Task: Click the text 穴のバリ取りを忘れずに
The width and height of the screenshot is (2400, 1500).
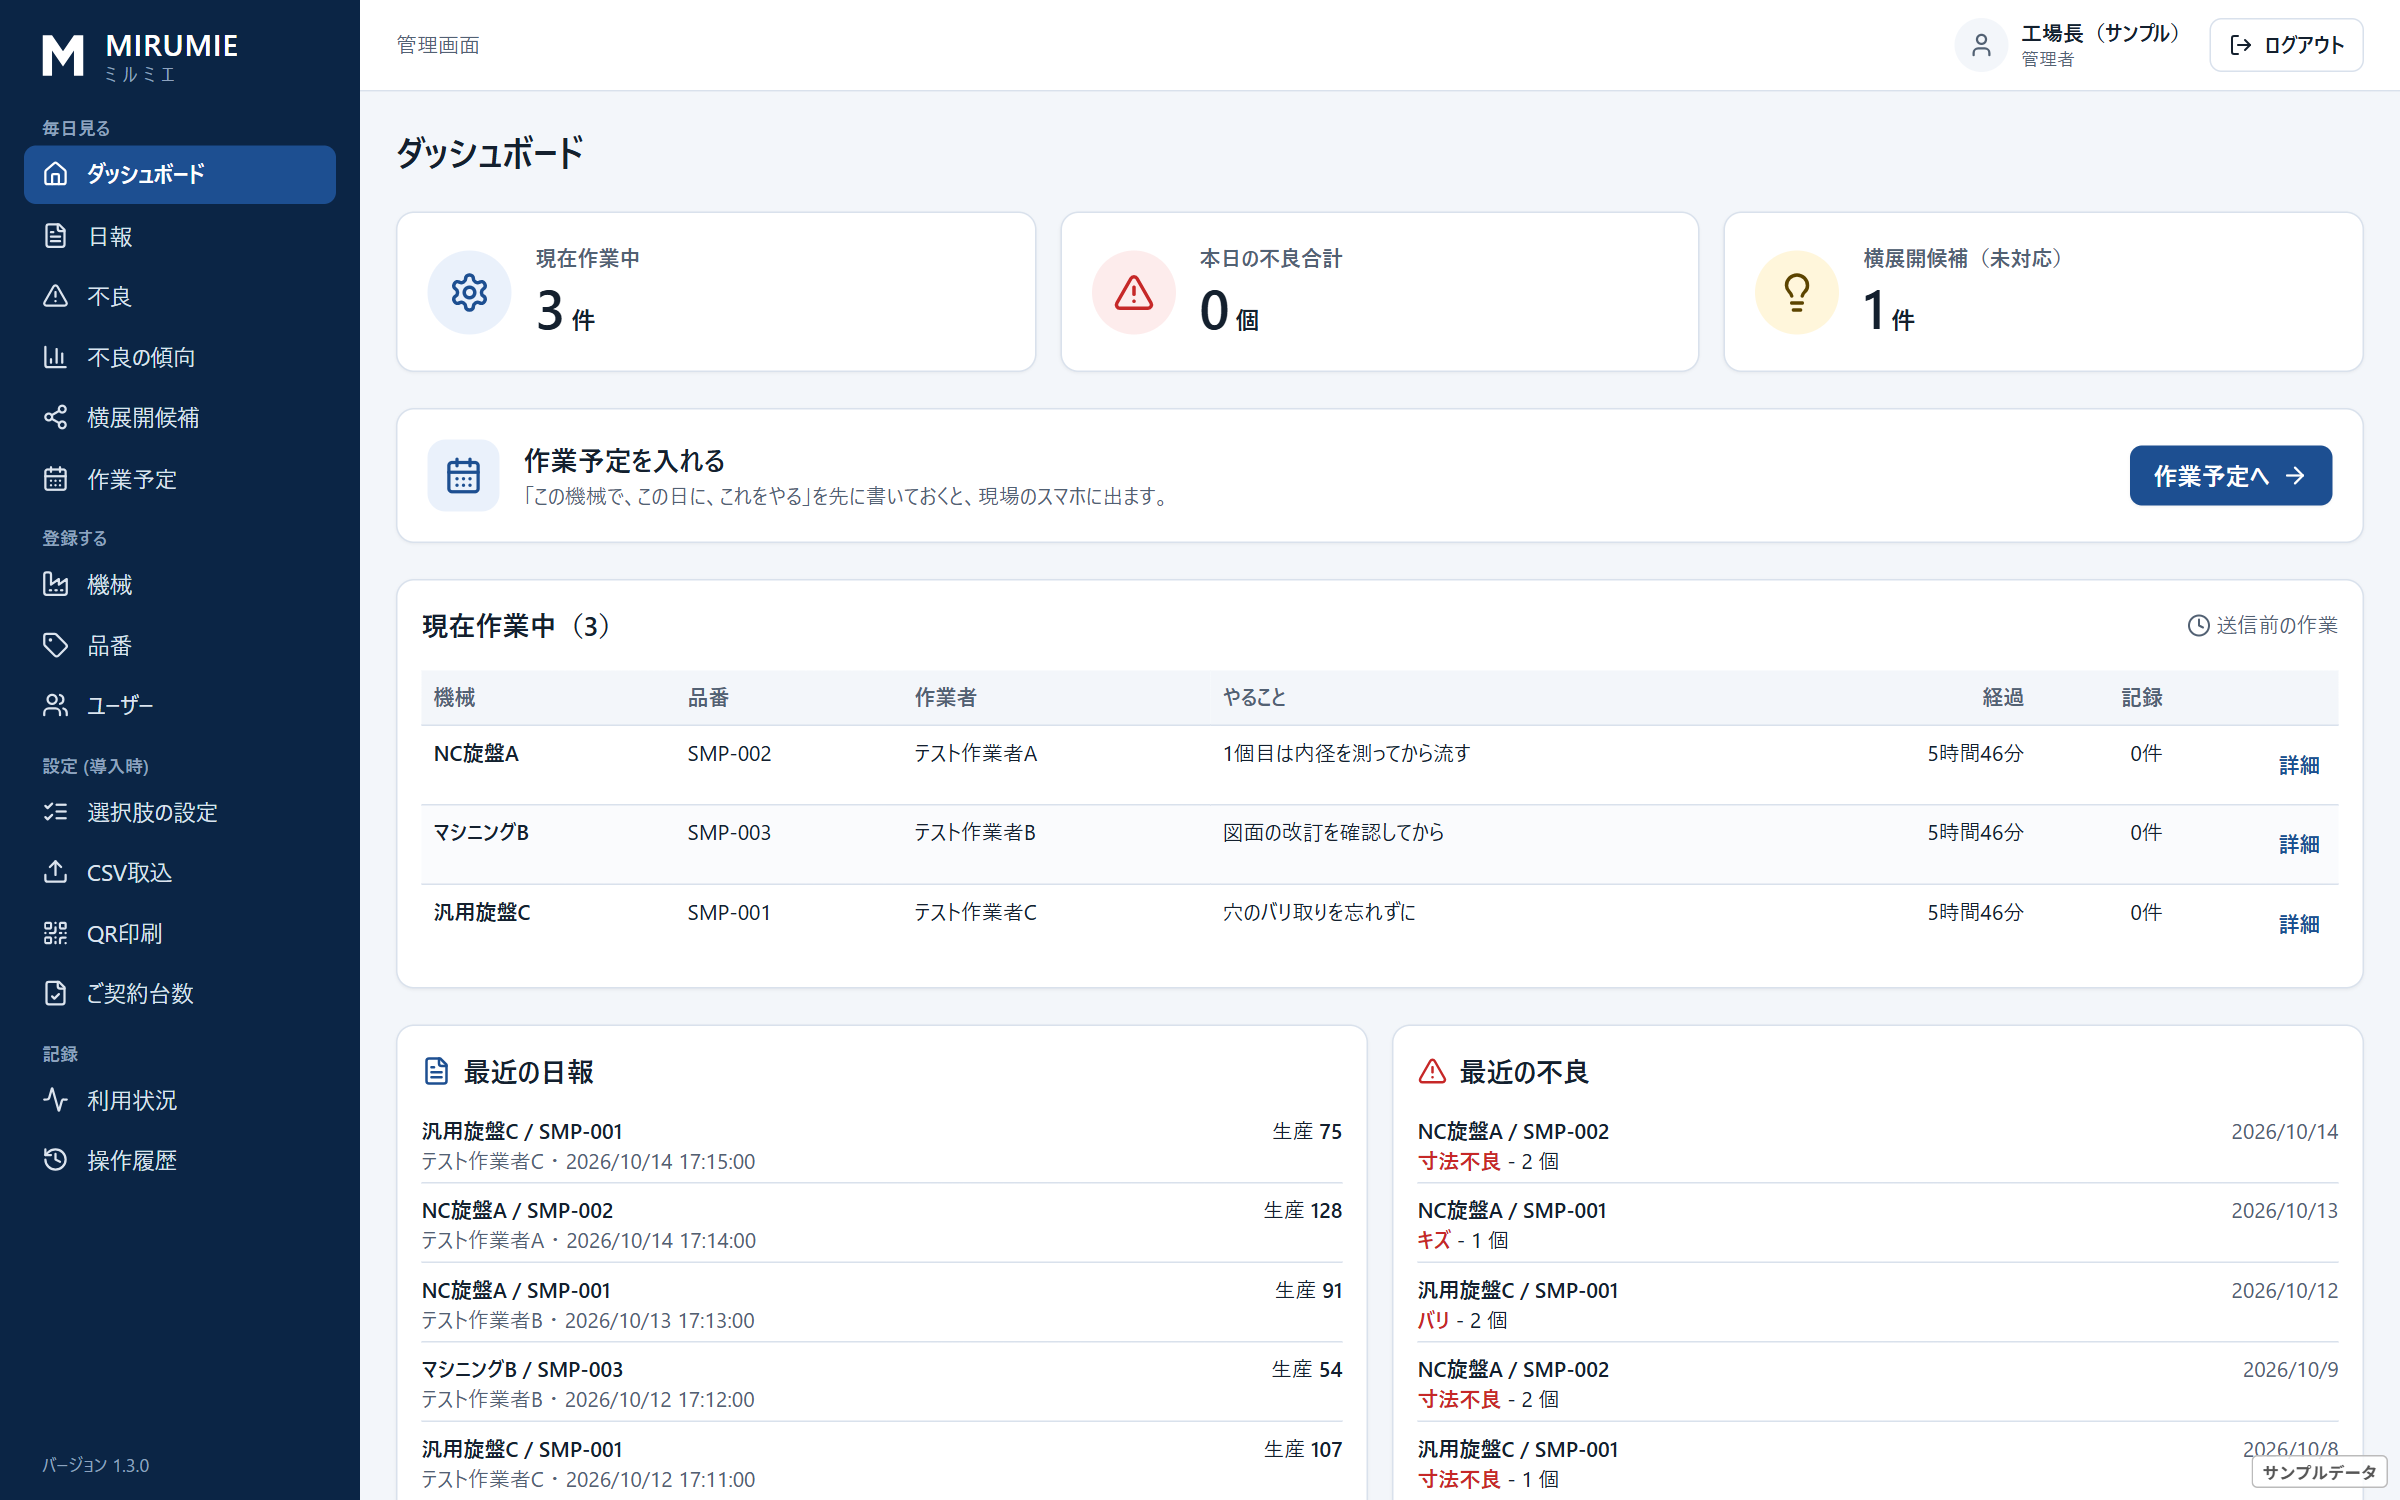Action: 1319,912
